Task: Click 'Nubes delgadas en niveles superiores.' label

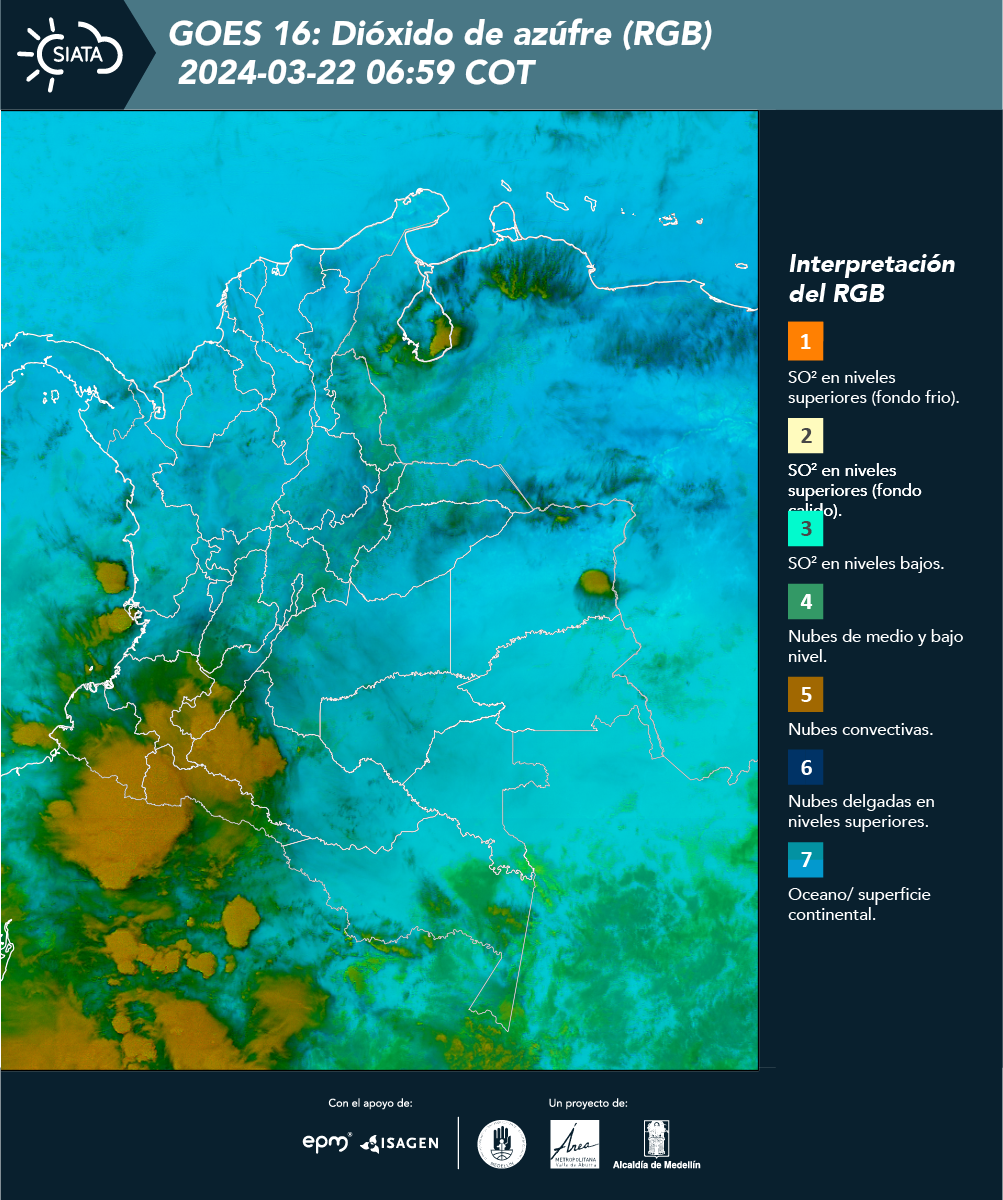Action: coord(861,811)
